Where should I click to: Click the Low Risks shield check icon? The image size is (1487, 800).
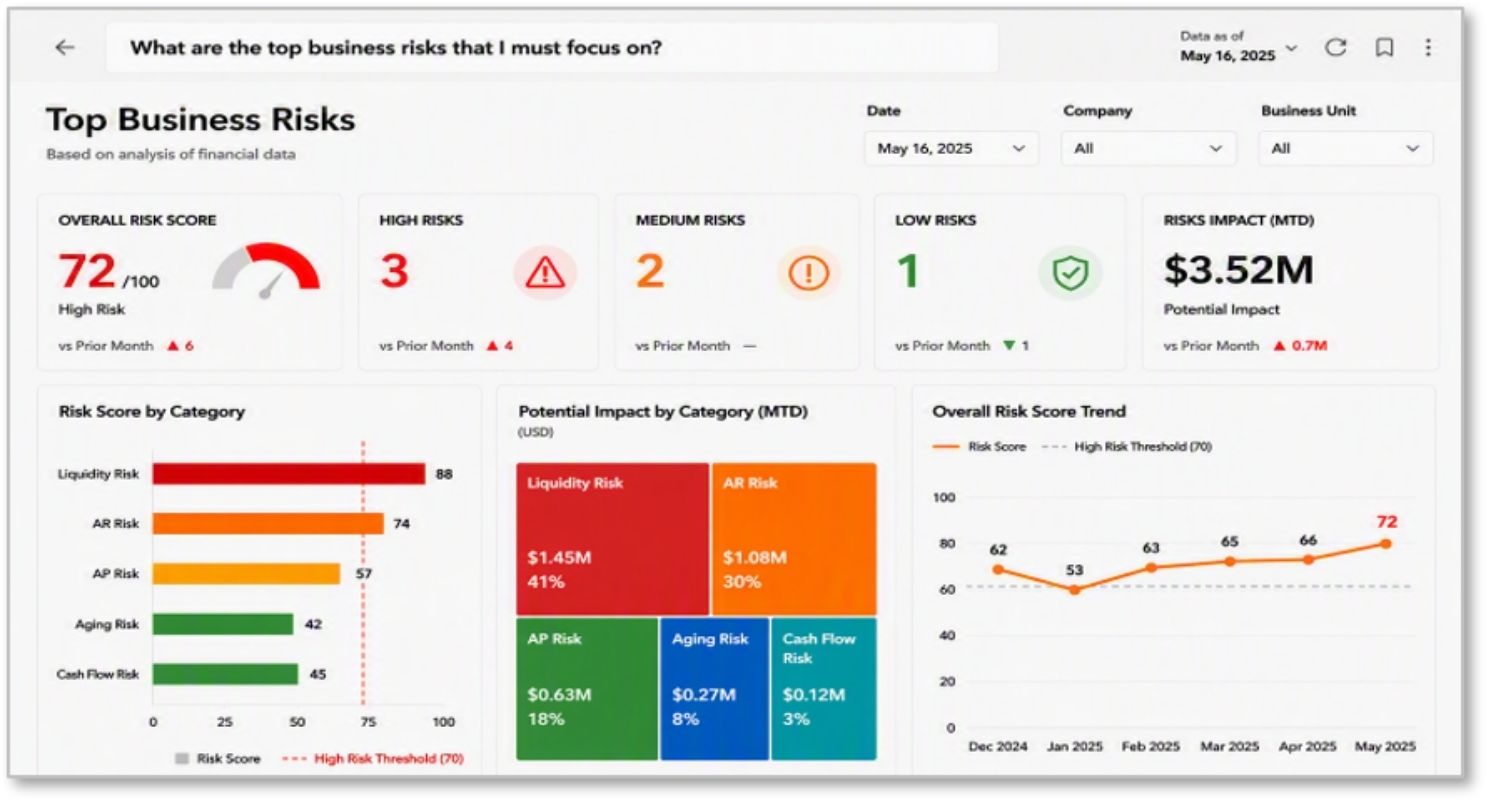click(1070, 272)
